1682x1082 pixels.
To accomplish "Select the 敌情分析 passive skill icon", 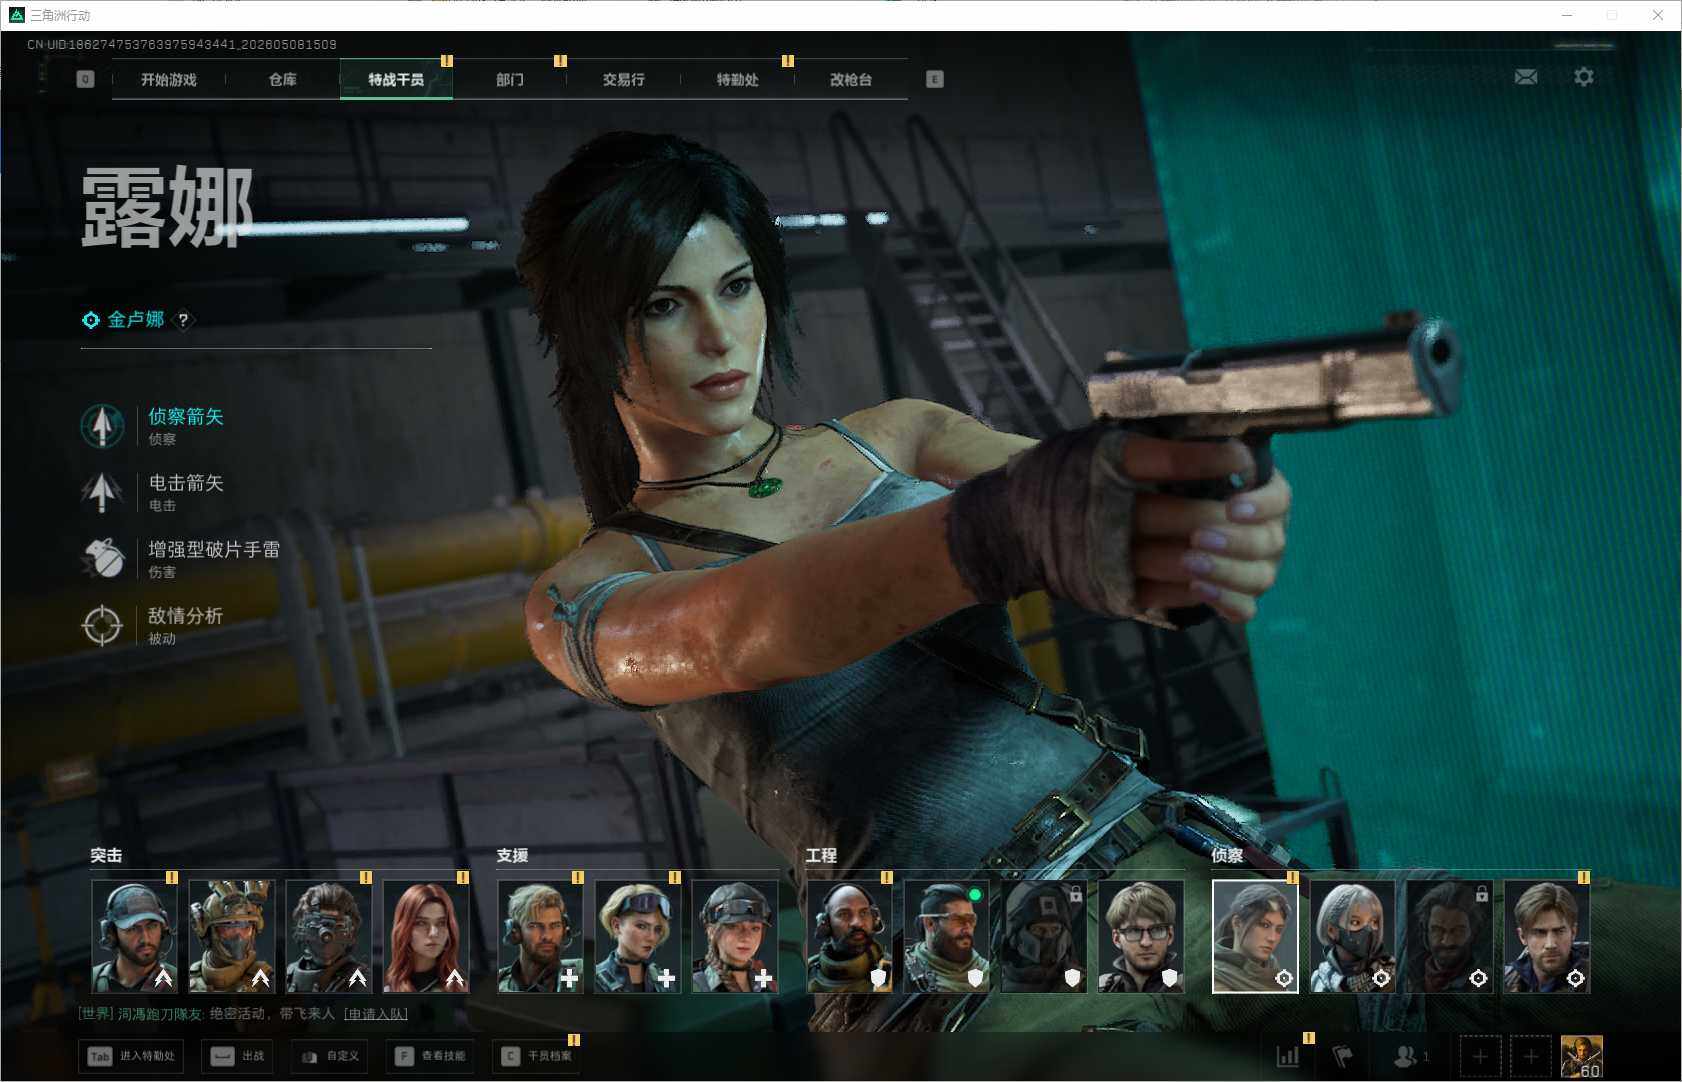I will (102, 625).
